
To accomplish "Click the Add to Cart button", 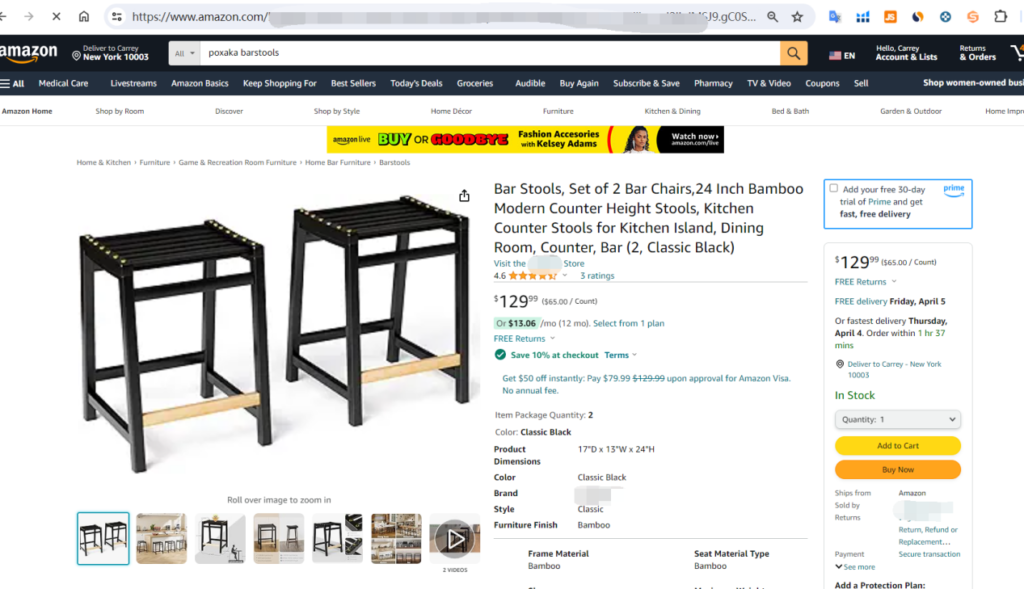I will click(x=897, y=445).
